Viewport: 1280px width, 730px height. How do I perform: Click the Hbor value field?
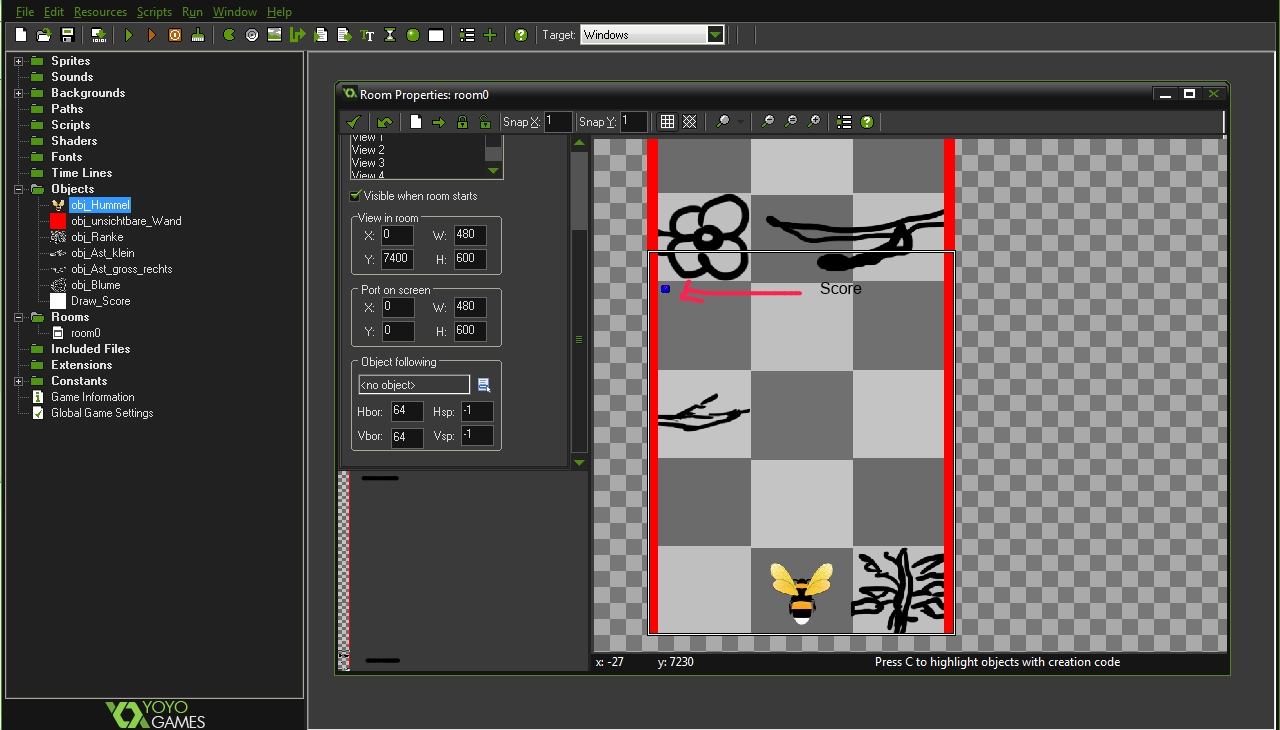pyautogui.click(x=406, y=411)
